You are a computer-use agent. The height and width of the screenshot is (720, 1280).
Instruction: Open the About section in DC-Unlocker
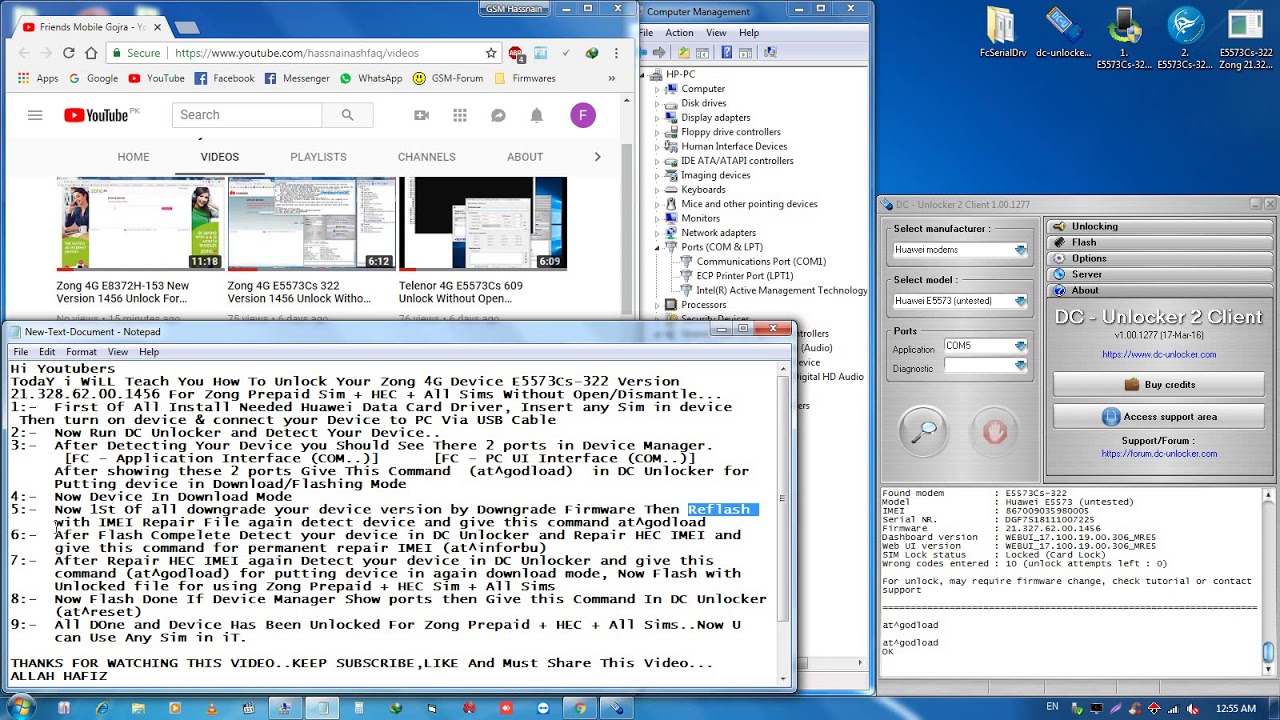[1160, 290]
